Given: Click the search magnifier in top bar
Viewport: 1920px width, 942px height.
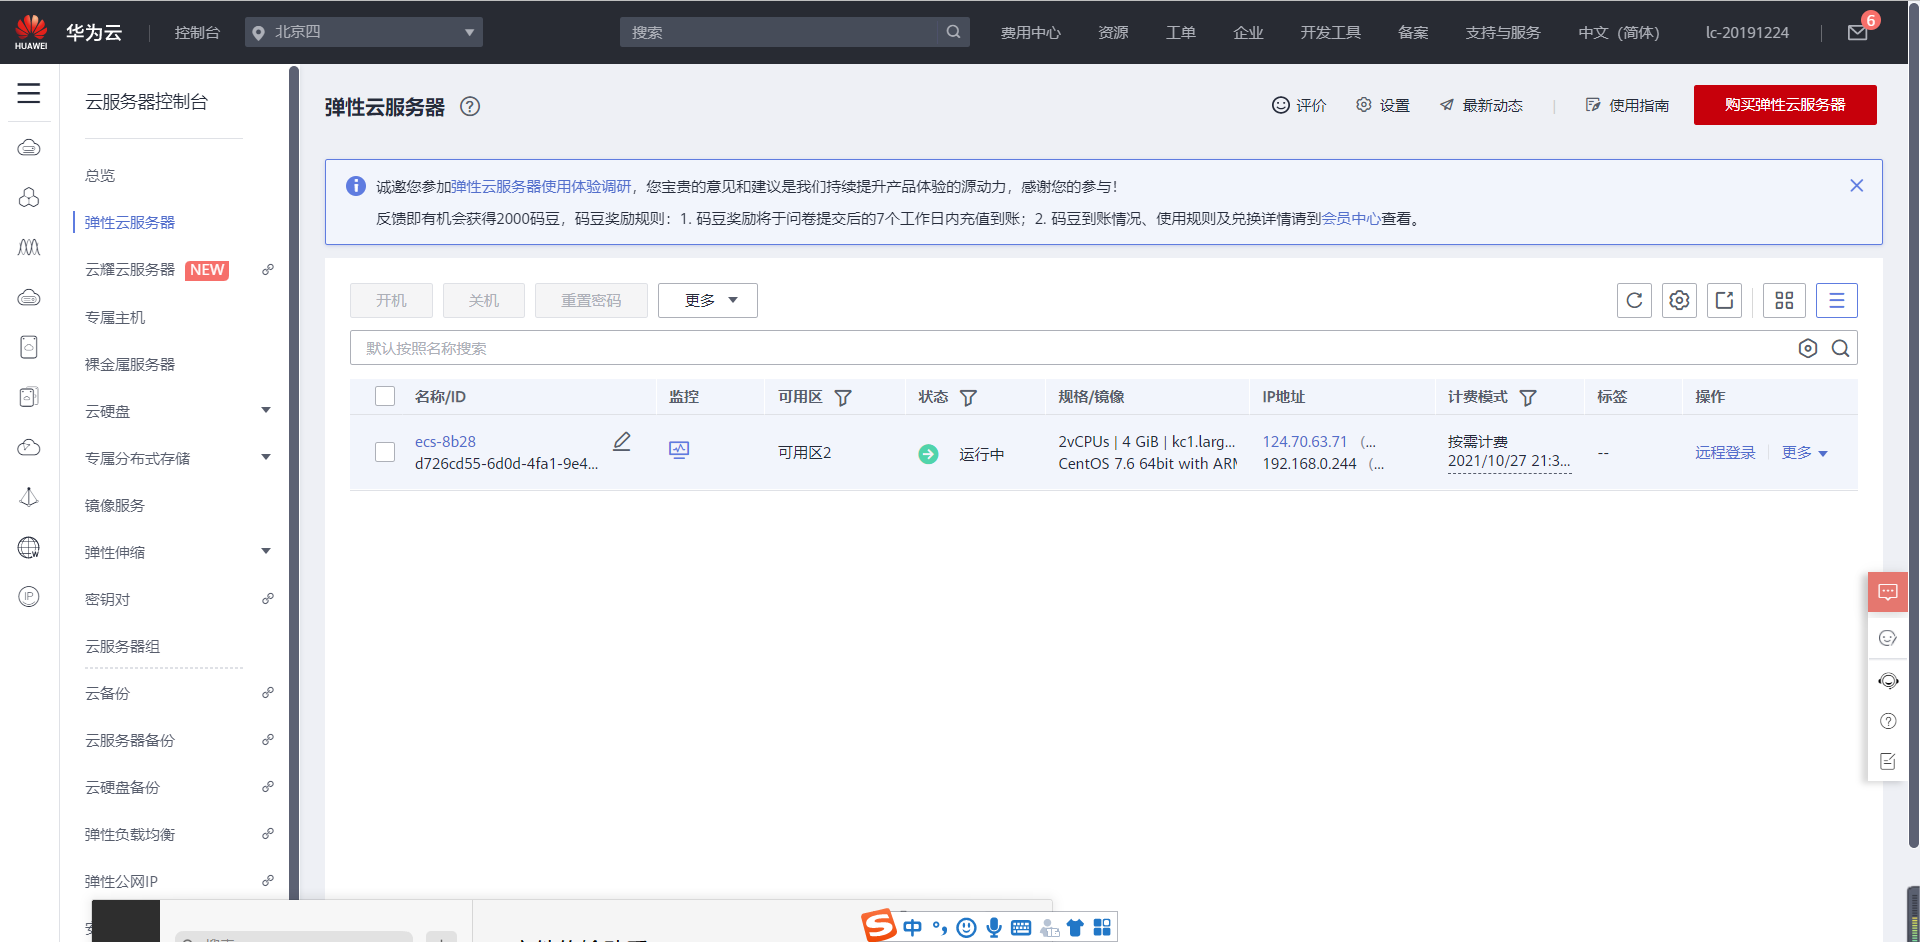Looking at the screenshot, I should tap(953, 32).
